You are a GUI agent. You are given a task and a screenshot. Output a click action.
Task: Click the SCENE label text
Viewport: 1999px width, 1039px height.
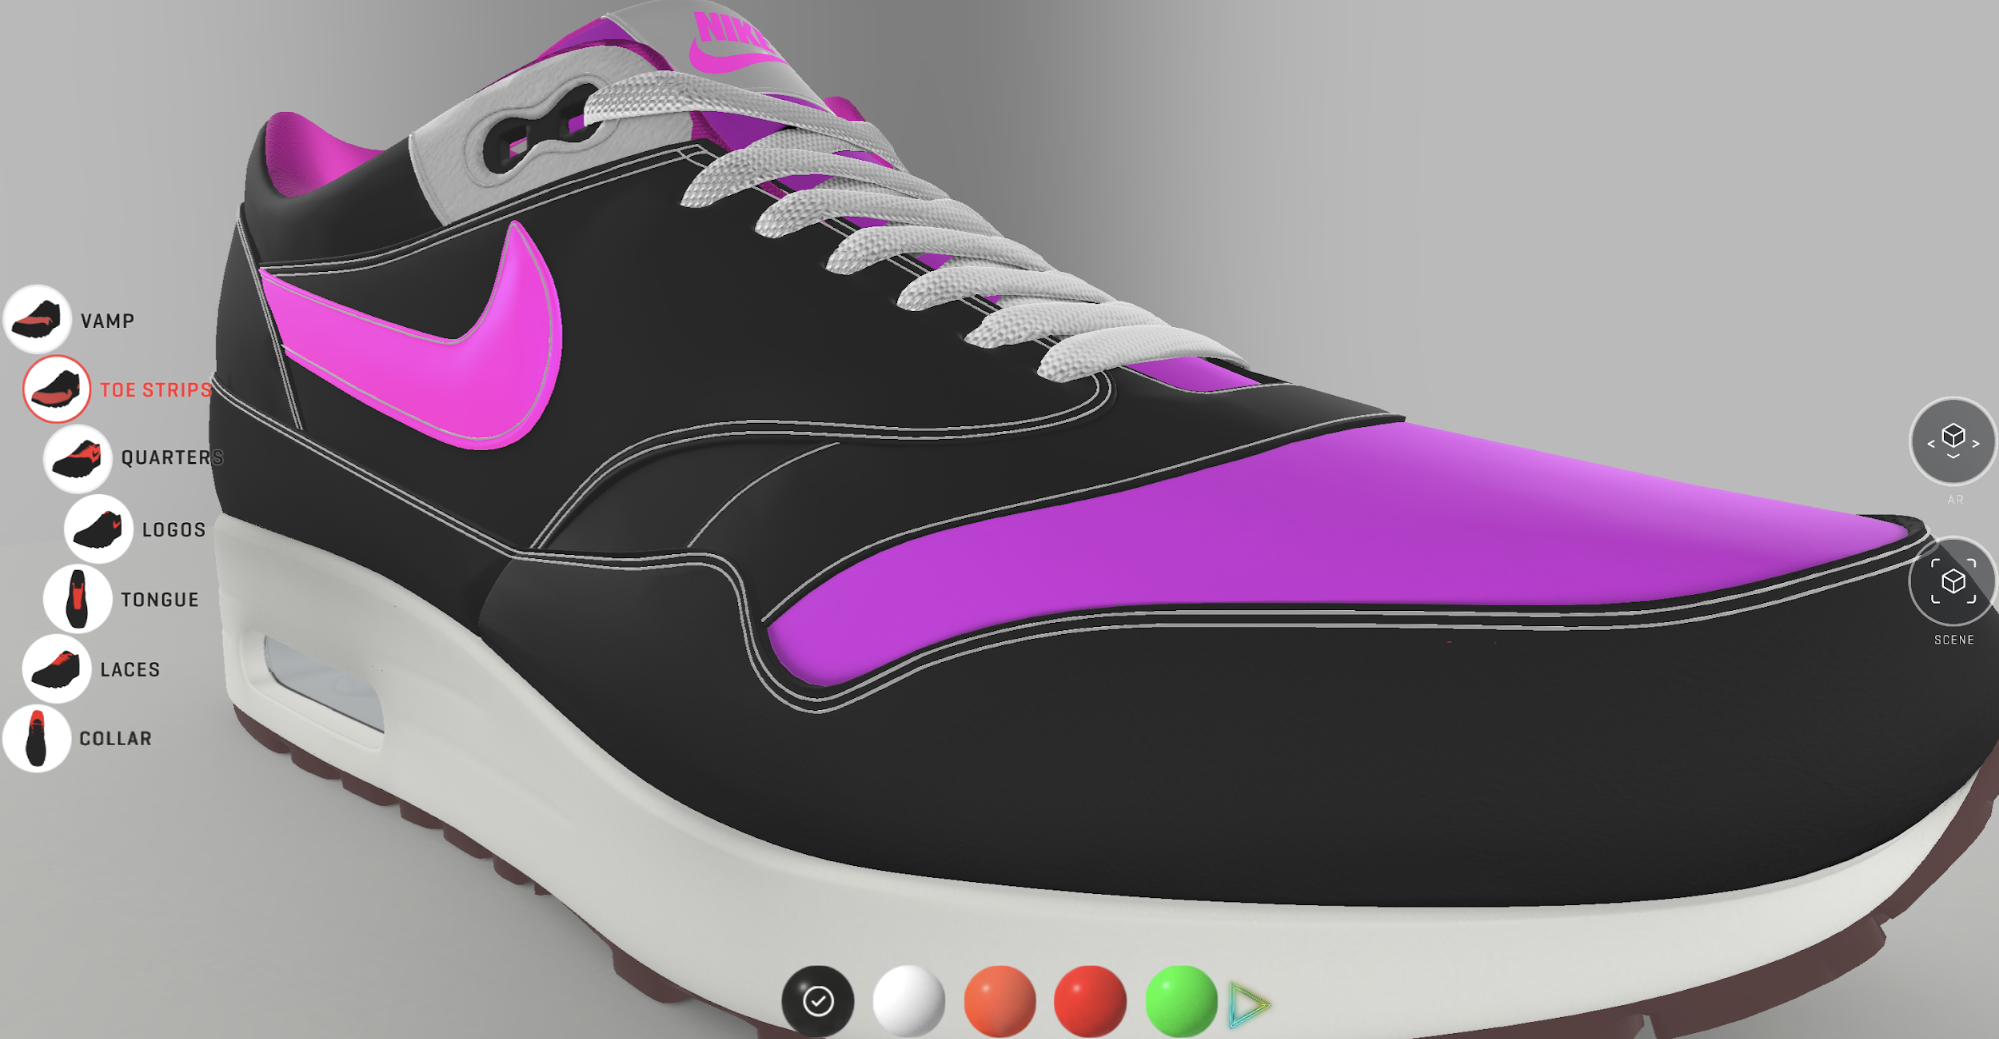(1954, 640)
